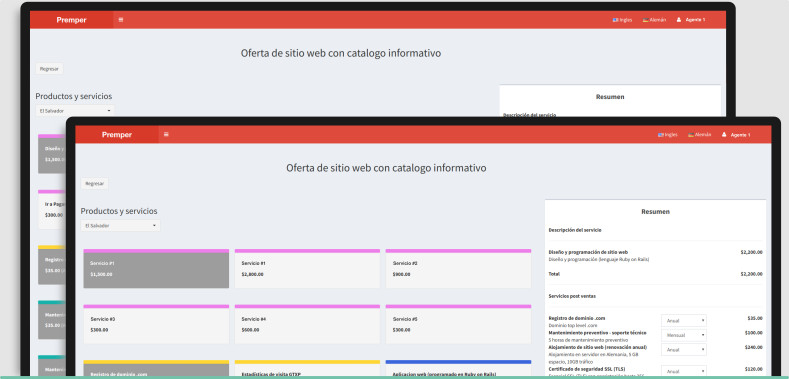This screenshot has height=379, width=789.
Task: Click the Servicios post ventas heading
Action: tap(572, 296)
